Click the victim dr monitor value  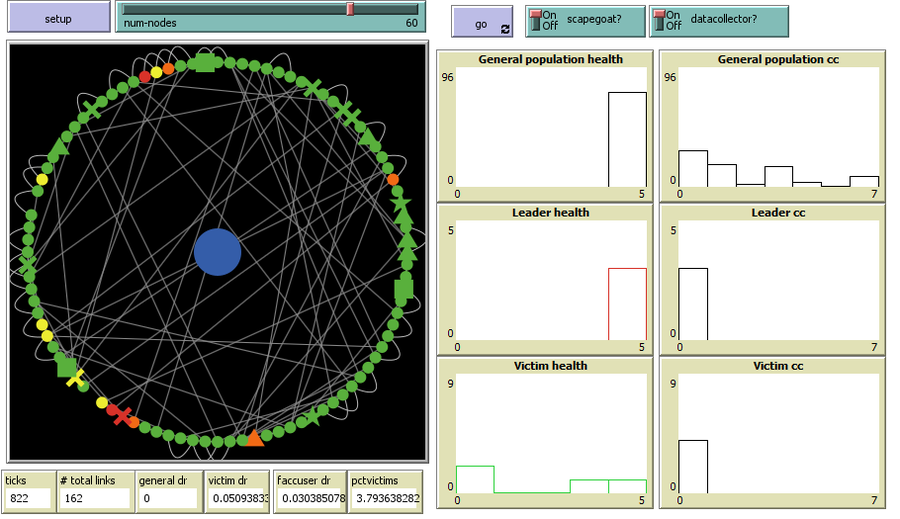pyautogui.click(x=238, y=498)
